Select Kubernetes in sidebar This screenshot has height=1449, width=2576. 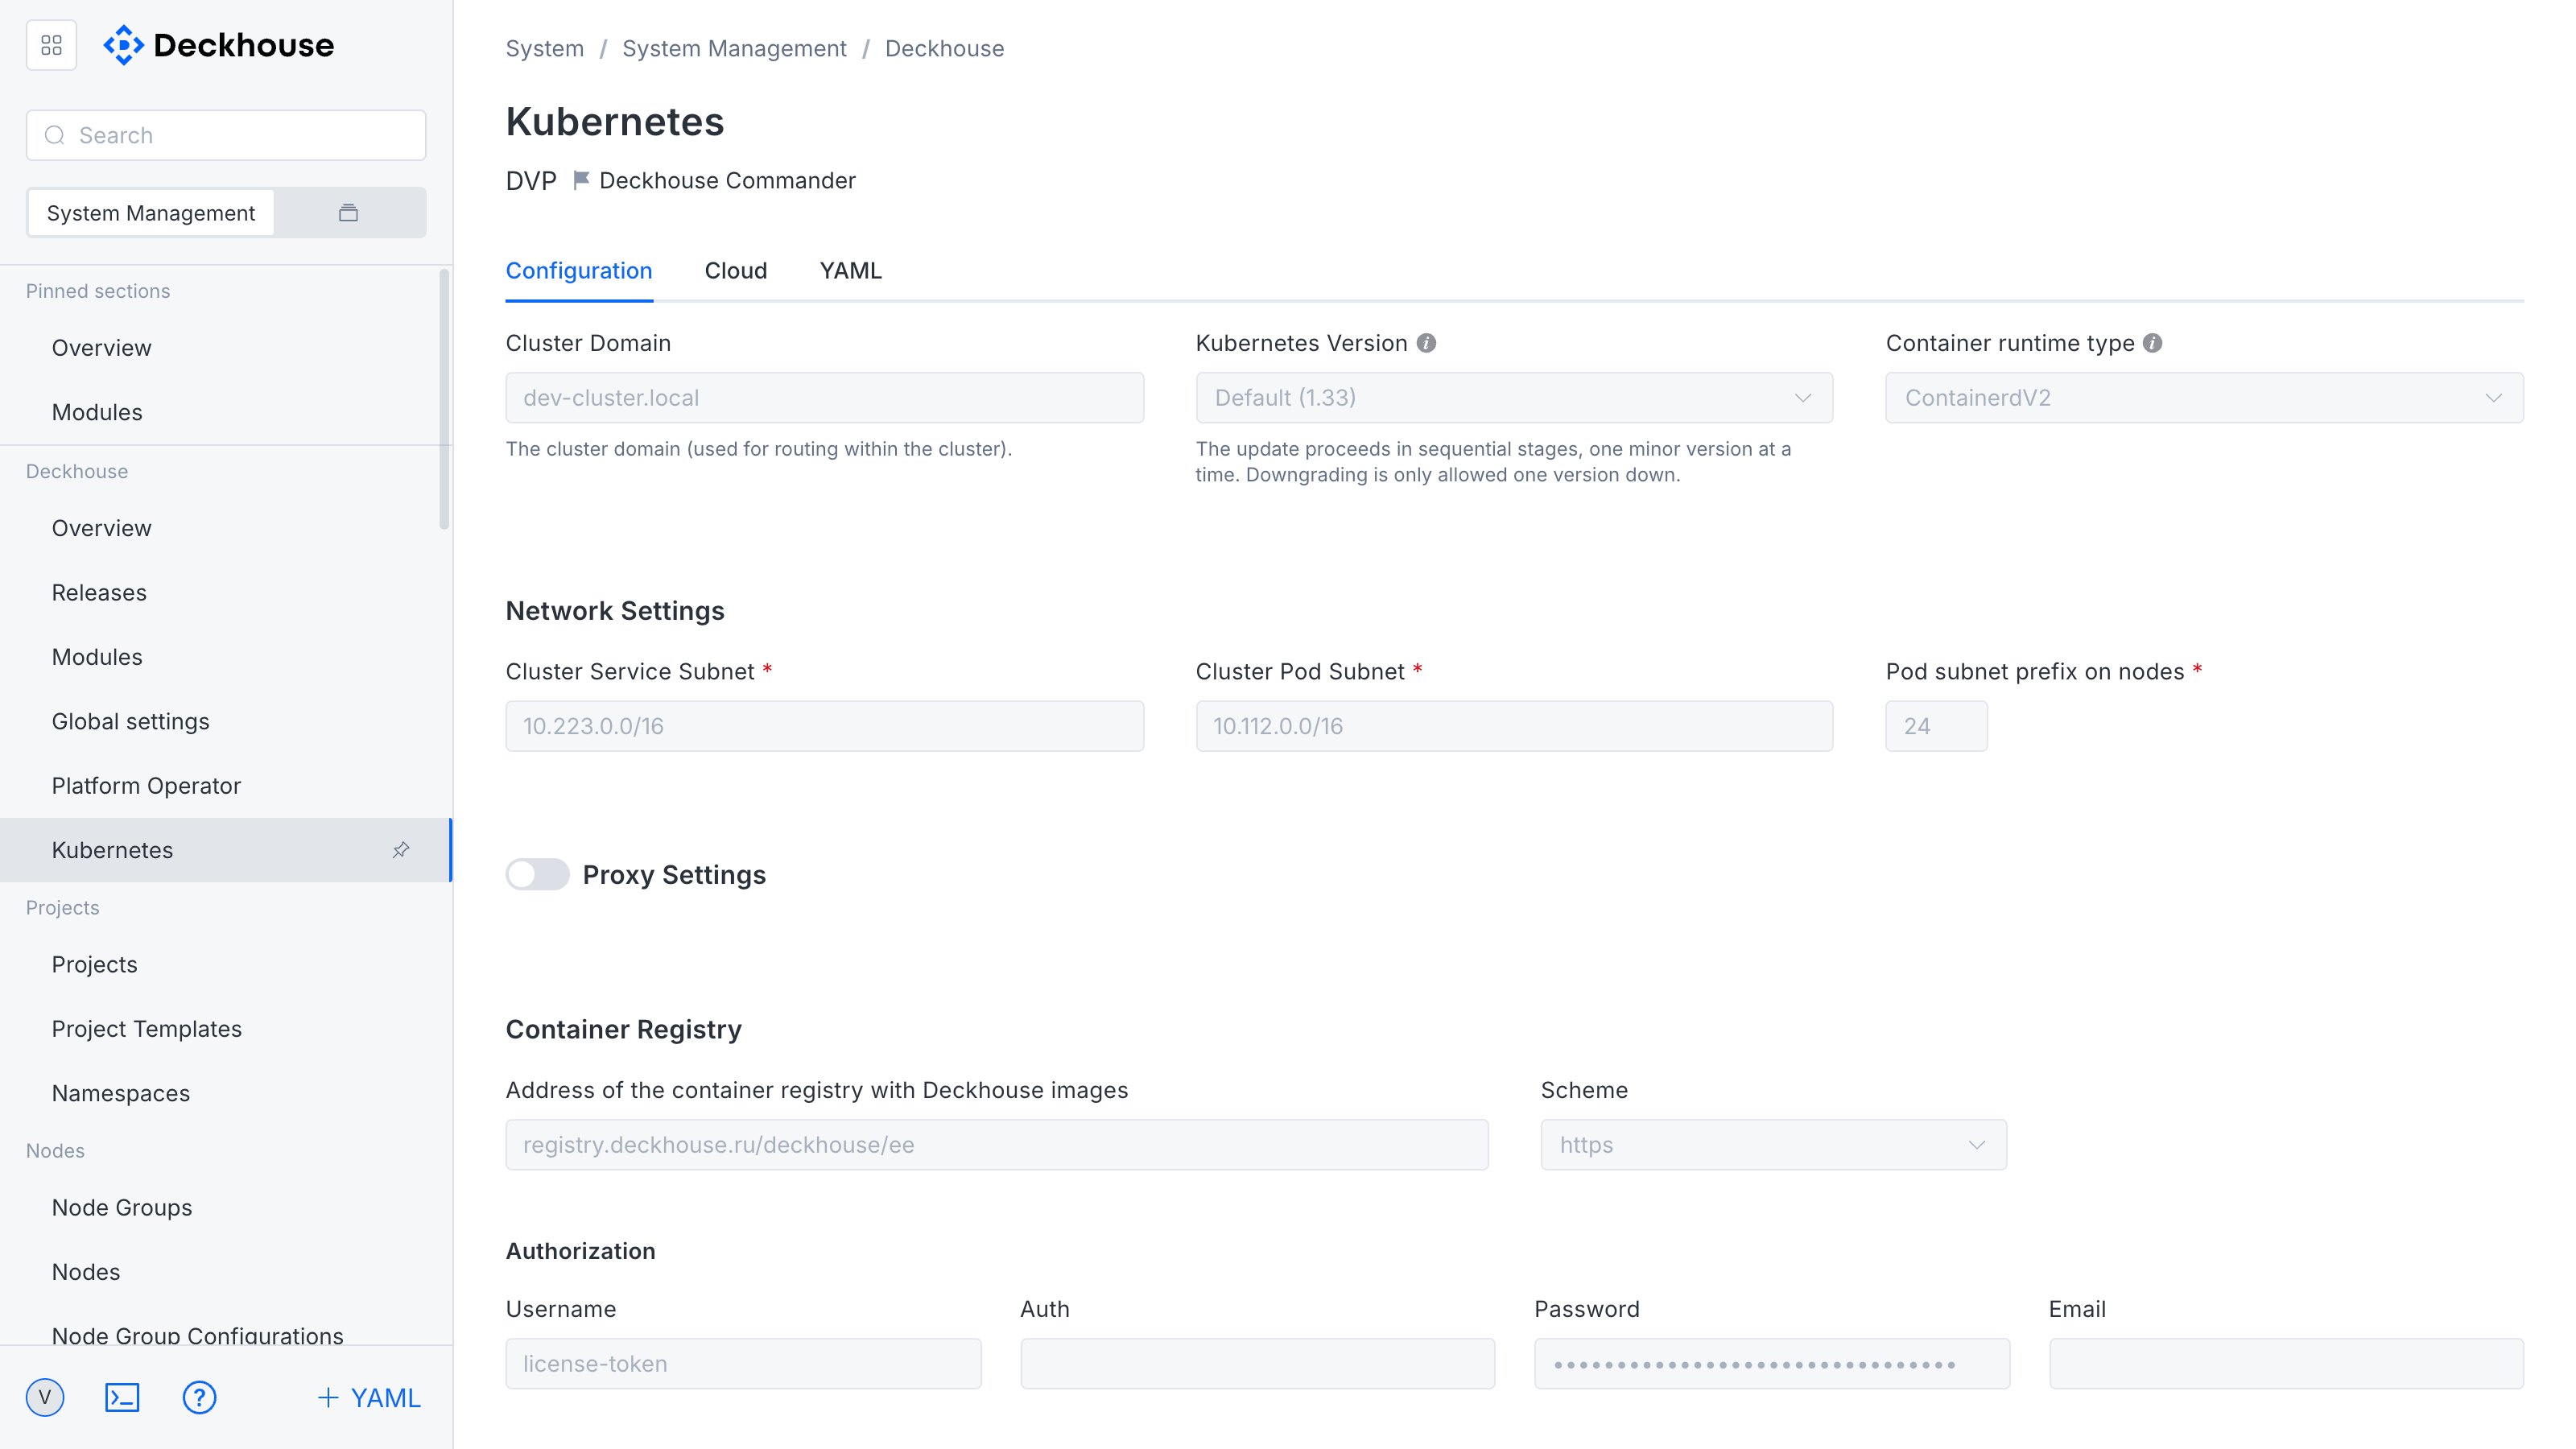[226, 850]
